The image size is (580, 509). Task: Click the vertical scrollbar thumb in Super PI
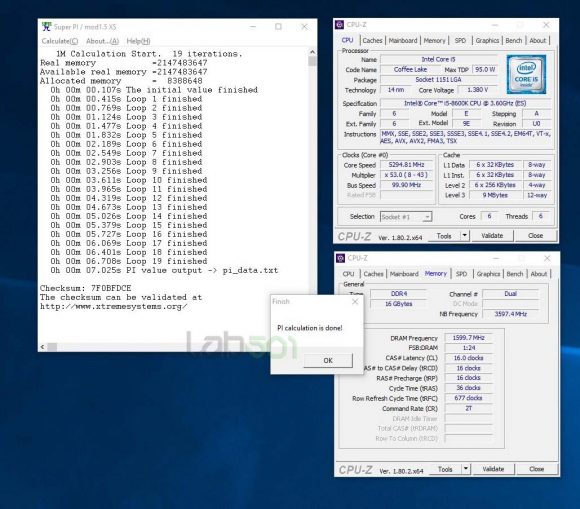tap(312, 61)
